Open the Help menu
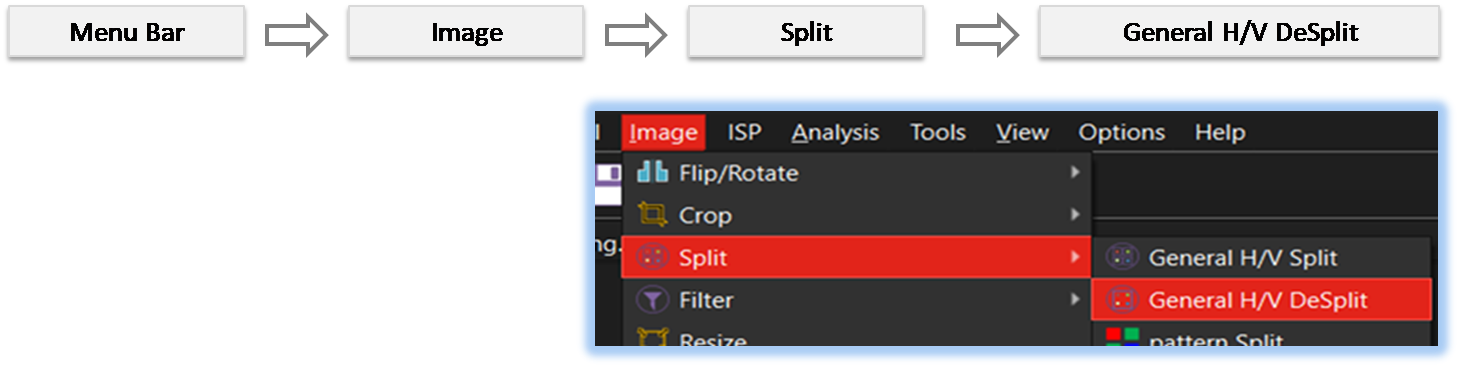The image size is (1463, 371). pyautogui.click(x=1220, y=132)
